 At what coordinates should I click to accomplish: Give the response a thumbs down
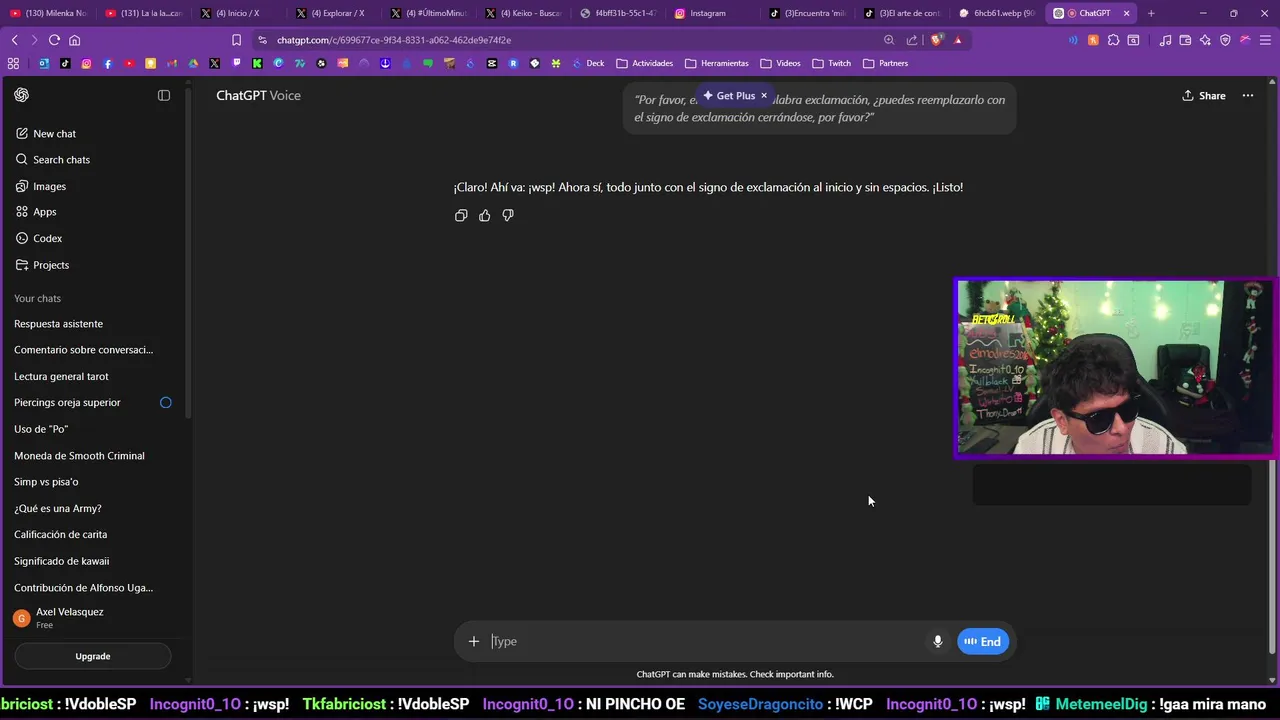pyautogui.click(x=508, y=215)
